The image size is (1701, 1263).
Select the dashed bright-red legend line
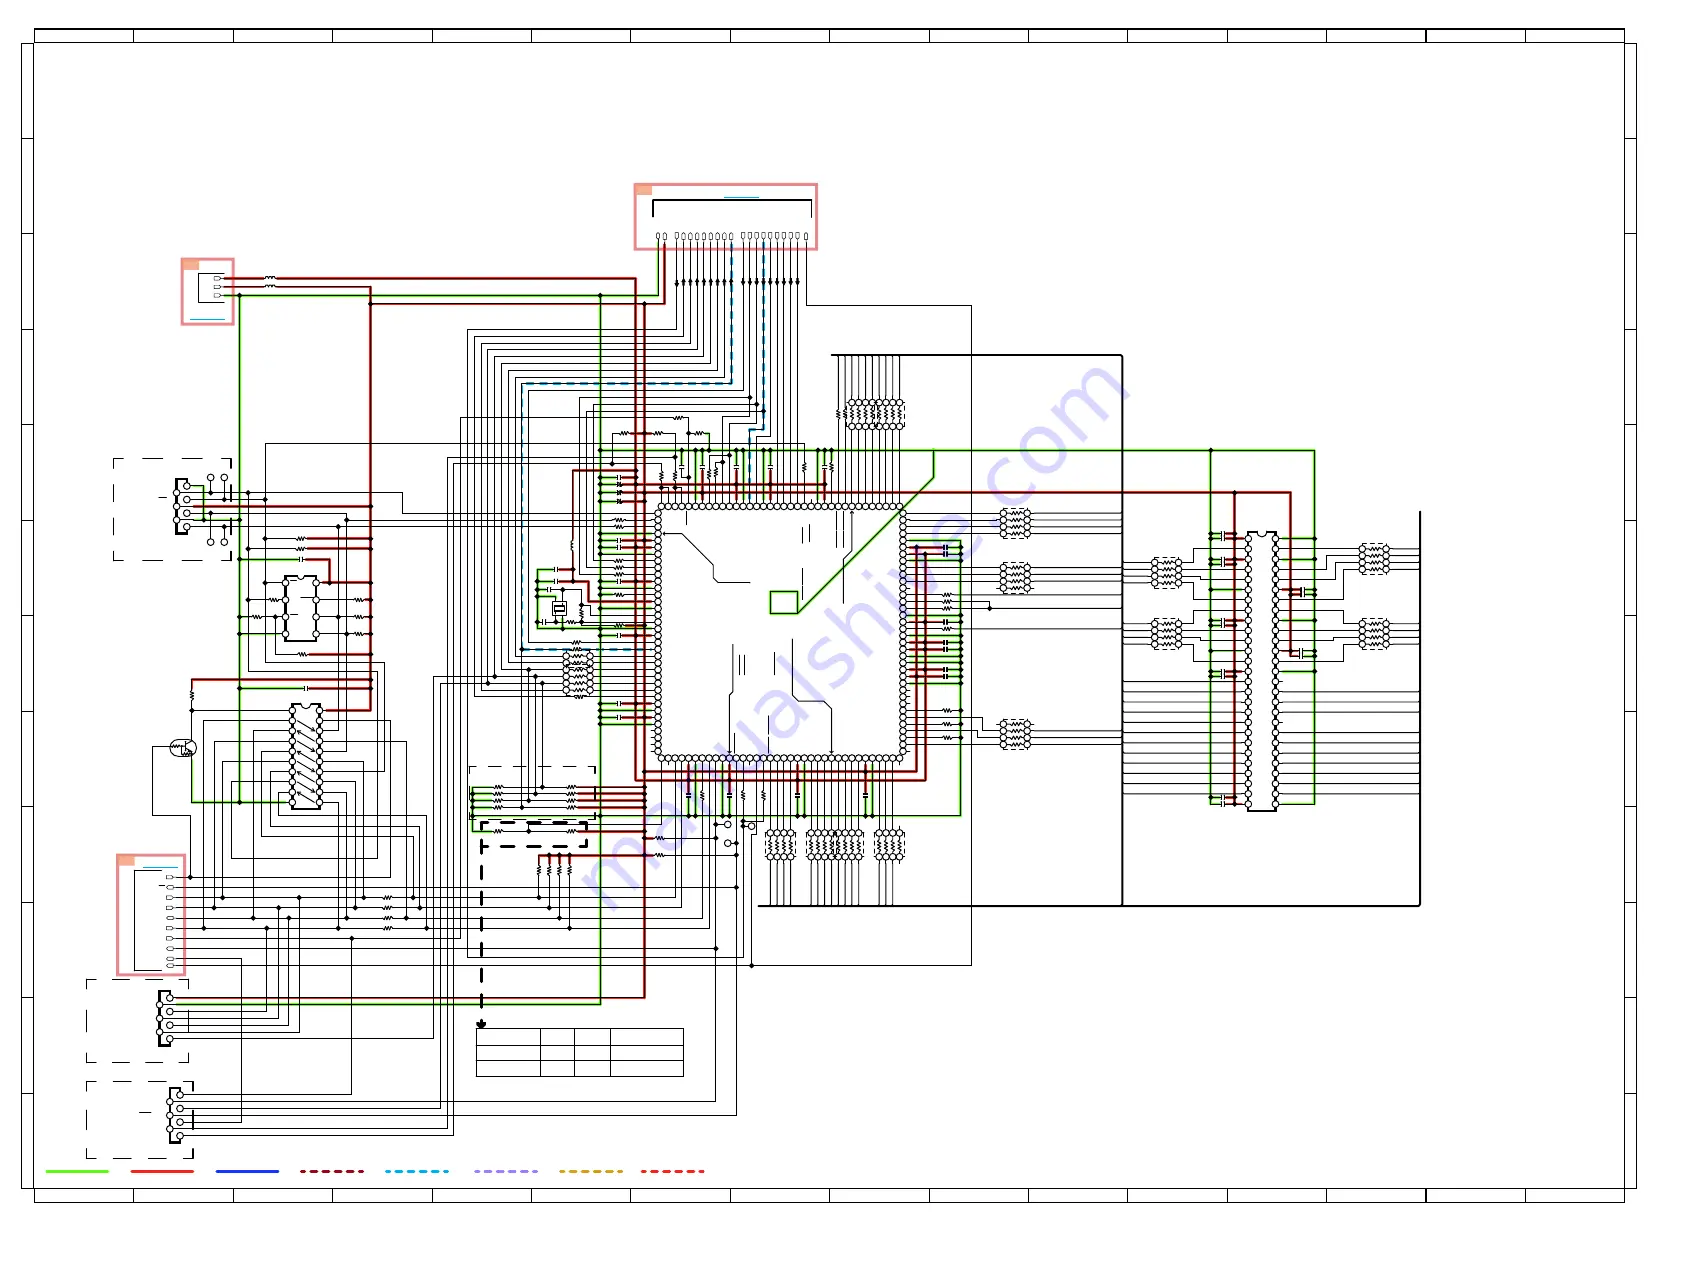[672, 1171]
